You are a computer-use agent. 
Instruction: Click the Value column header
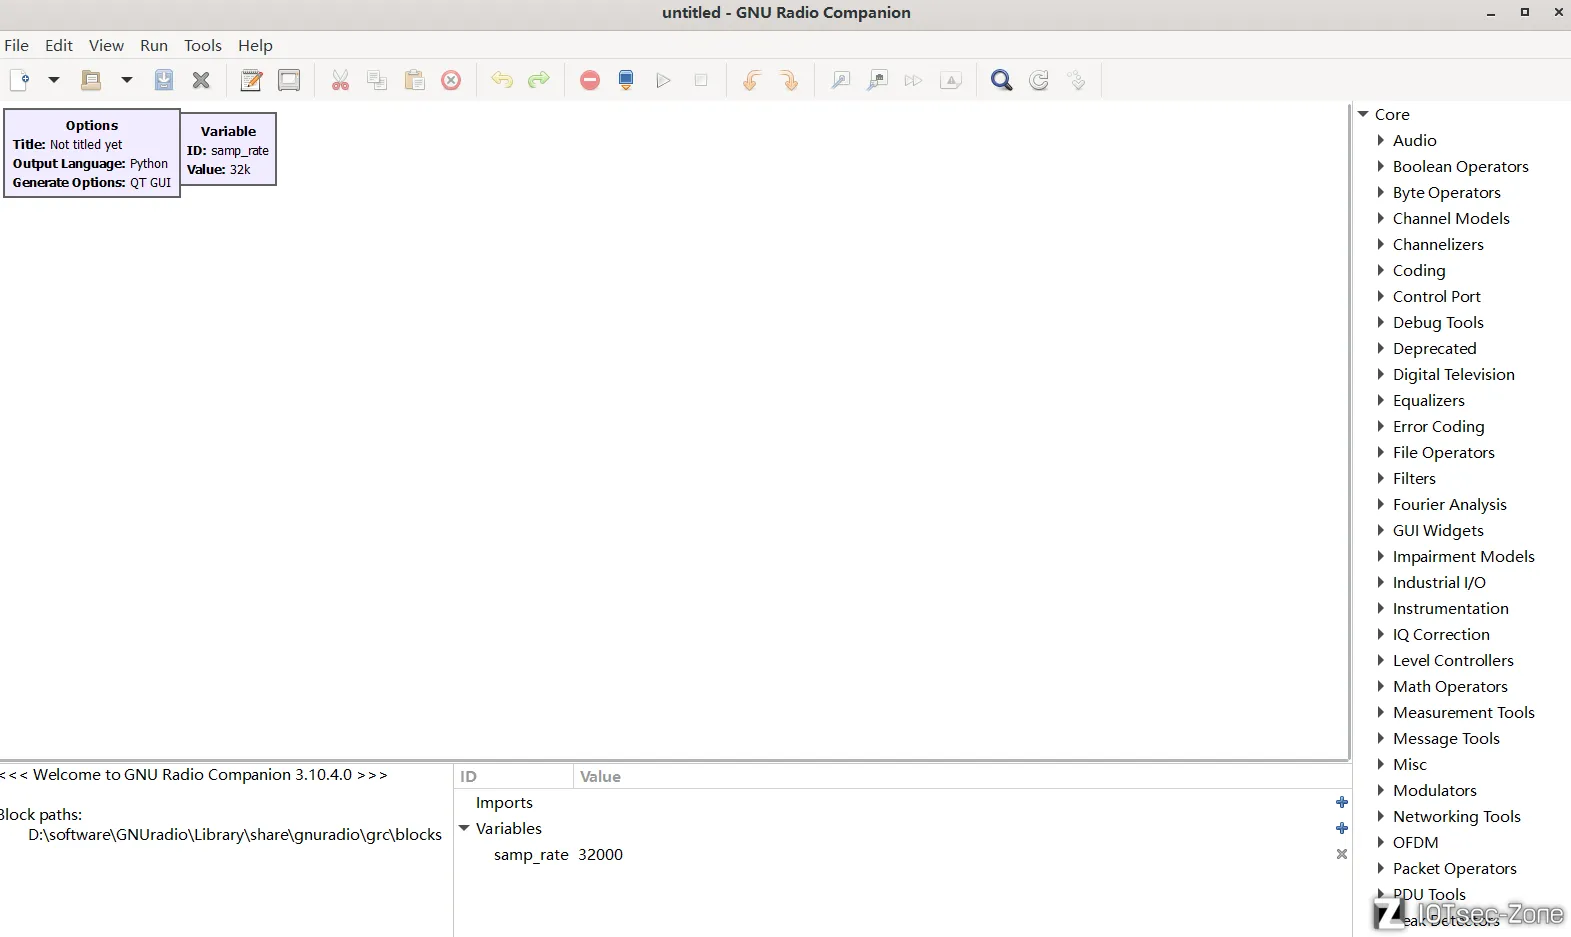pos(962,776)
